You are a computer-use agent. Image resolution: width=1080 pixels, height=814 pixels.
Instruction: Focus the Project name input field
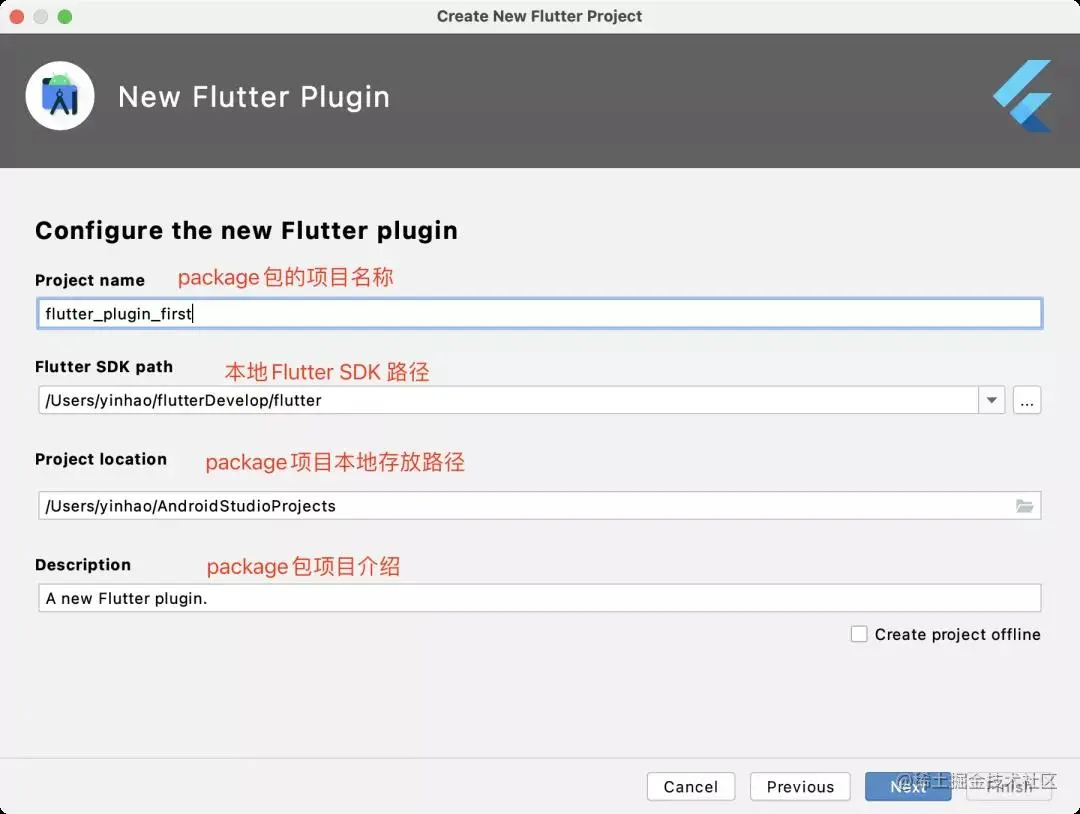539,313
